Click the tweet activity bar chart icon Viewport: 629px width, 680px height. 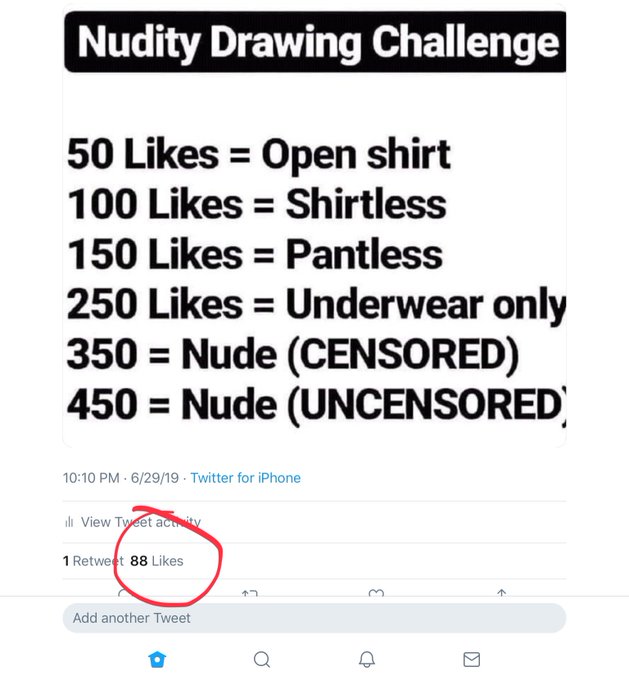pos(69,522)
